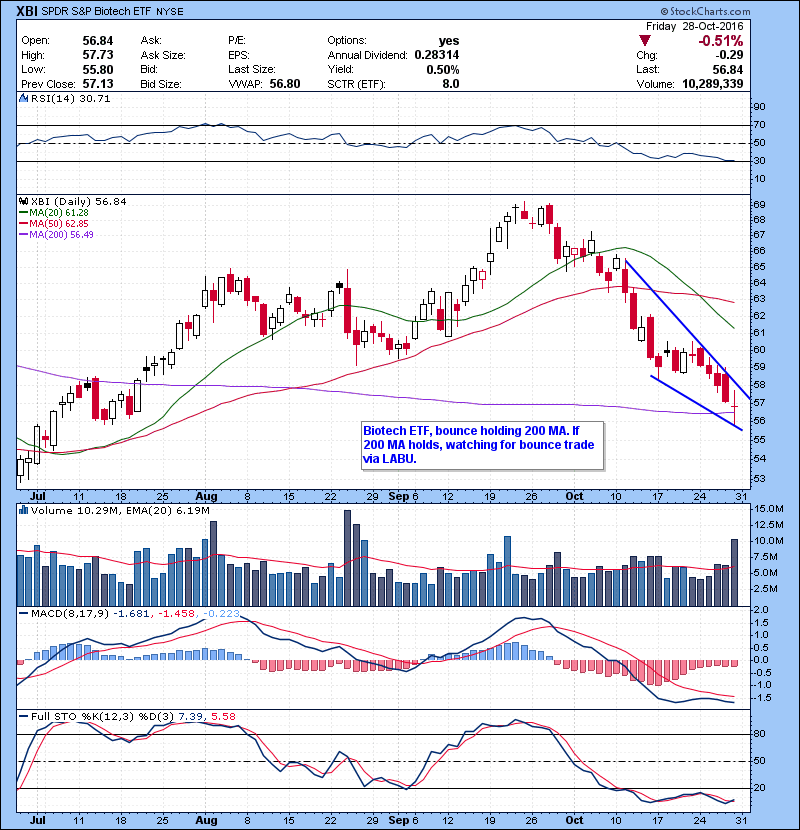Click the Volume 10.29M, EMA(20) 6.19M label
Viewport: 800px width, 830px height.
click(120, 510)
